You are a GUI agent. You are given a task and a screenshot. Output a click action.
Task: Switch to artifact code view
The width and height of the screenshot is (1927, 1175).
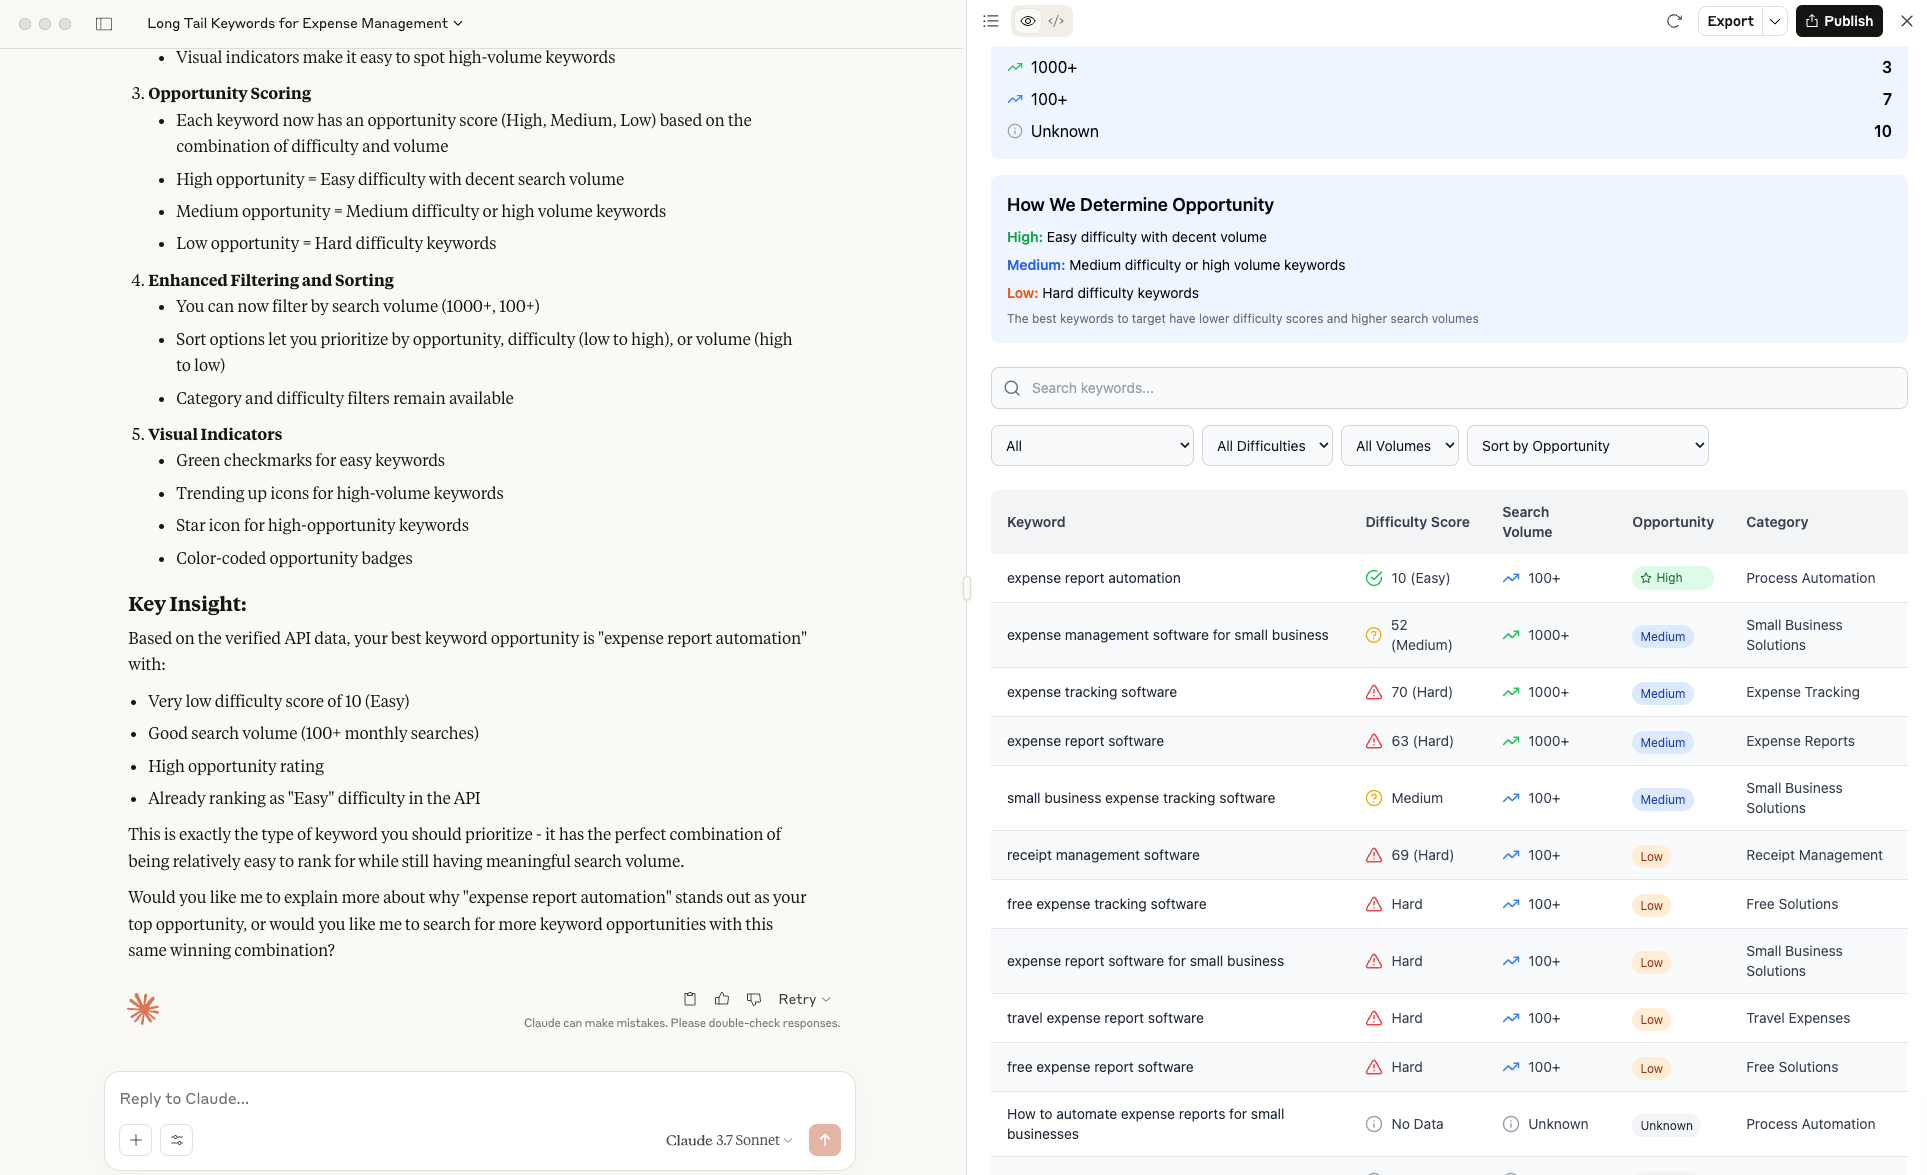pyautogui.click(x=1056, y=21)
